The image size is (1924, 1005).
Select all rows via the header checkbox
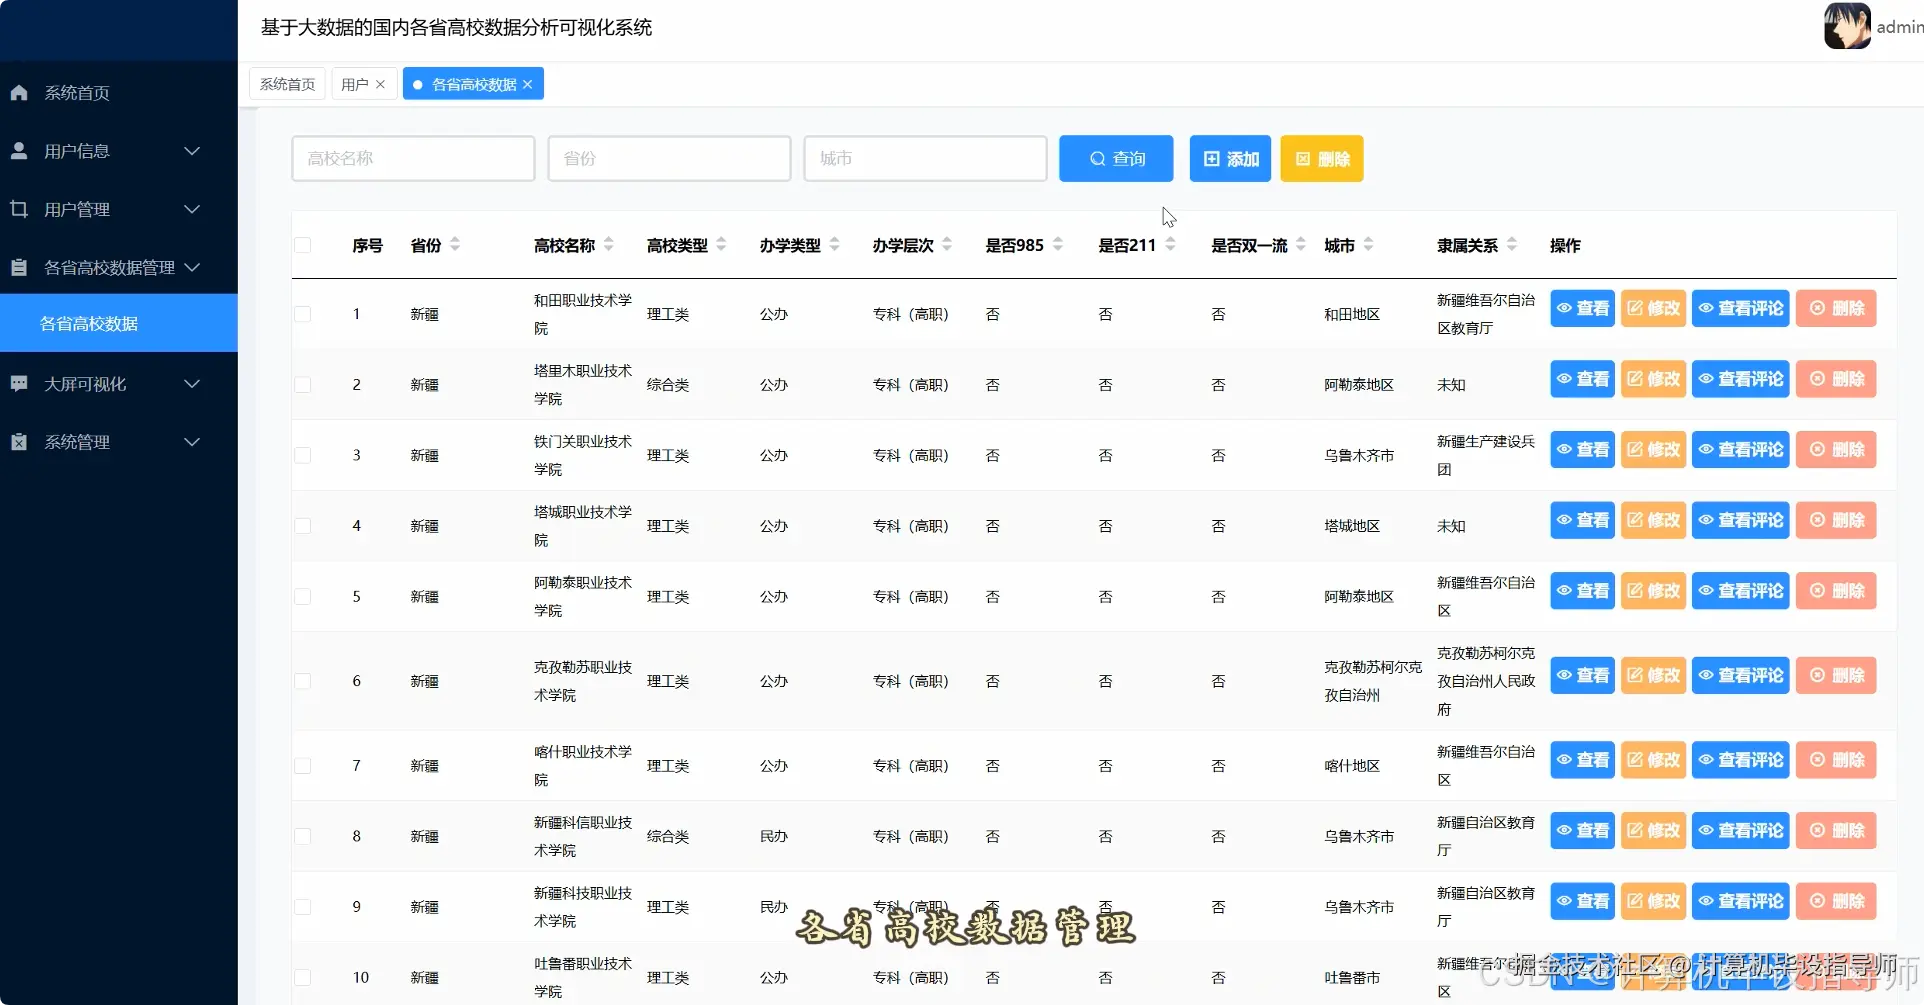pos(304,244)
